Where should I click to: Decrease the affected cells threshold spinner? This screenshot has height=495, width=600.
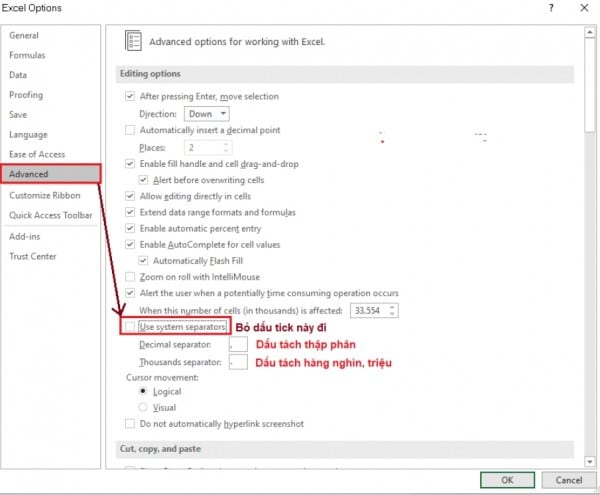pyautogui.click(x=392, y=314)
